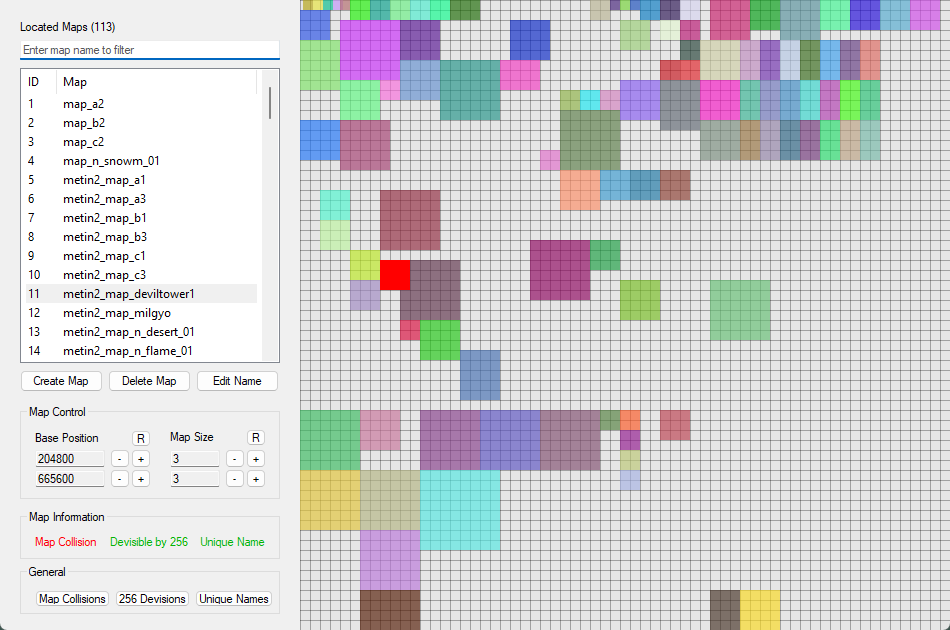Sort by the ID column header
The width and height of the screenshot is (950, 630).
pos(41,82)
